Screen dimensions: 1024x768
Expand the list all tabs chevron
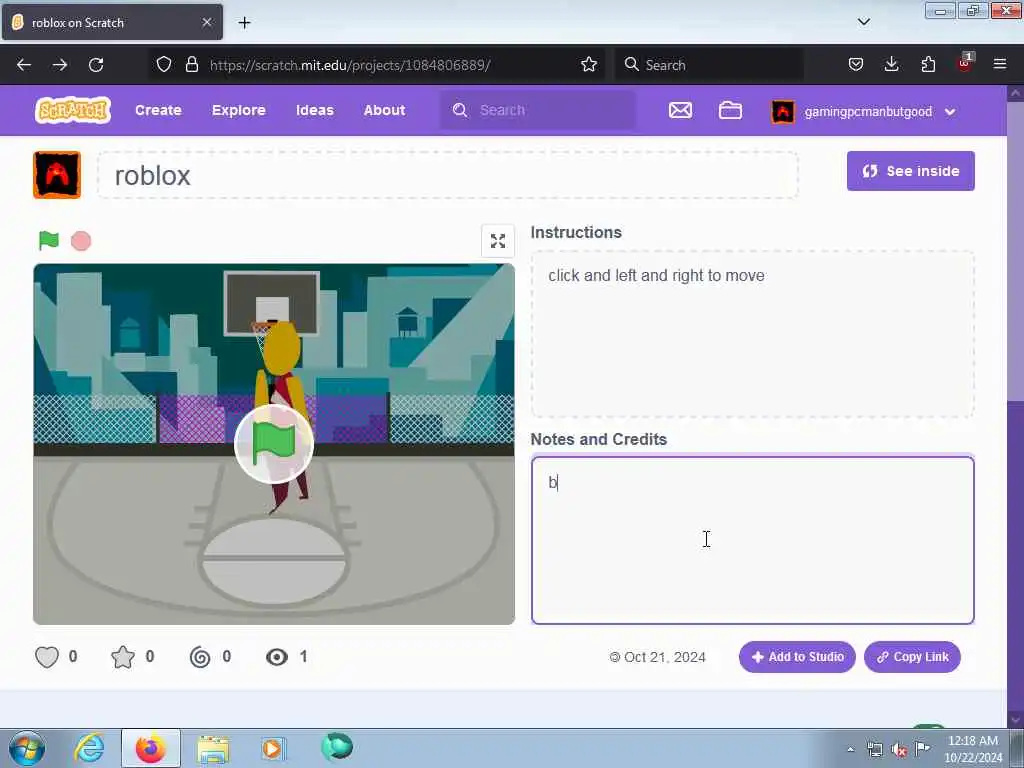863,22
